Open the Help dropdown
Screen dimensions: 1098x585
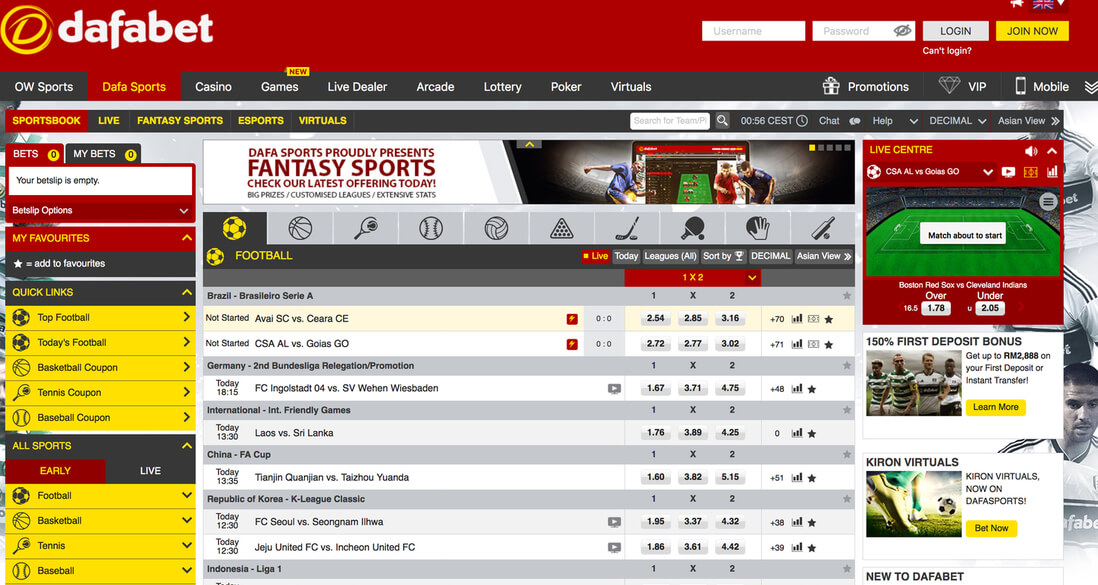[895, 121]
